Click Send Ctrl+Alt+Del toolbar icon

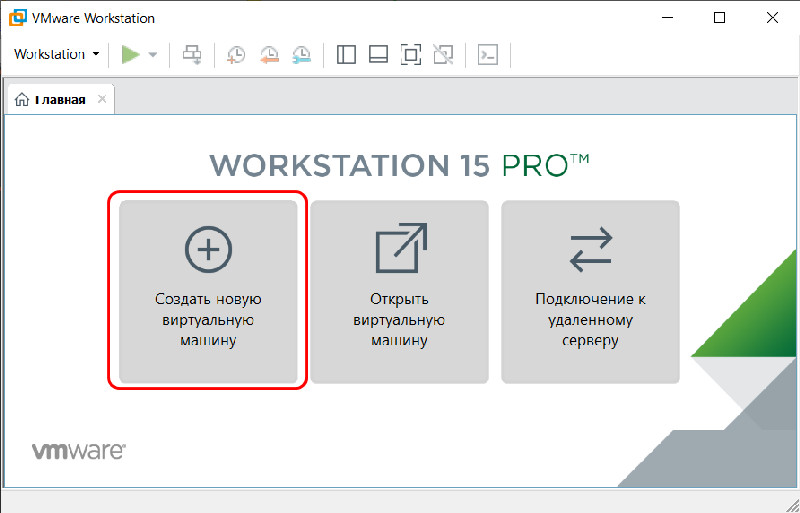pyautogui.click(x=192, y=55)
